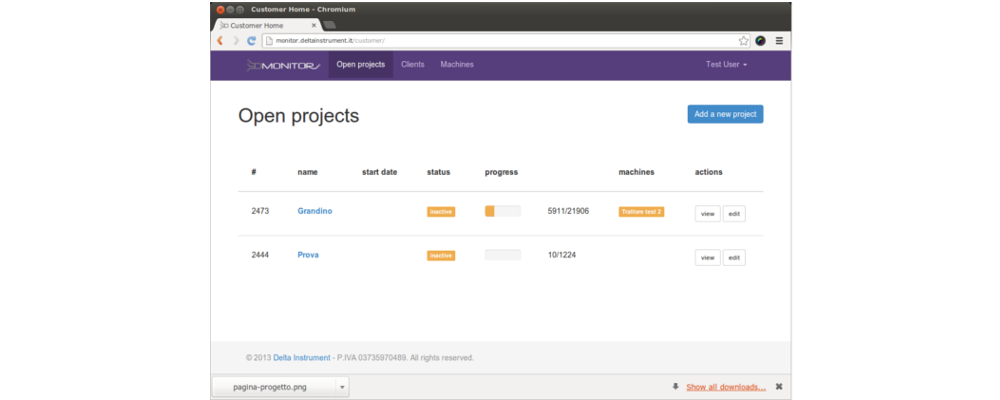Select the Open projects nav item
The width and height of the screenshot is (1000, 400).
tap(360, 65)
